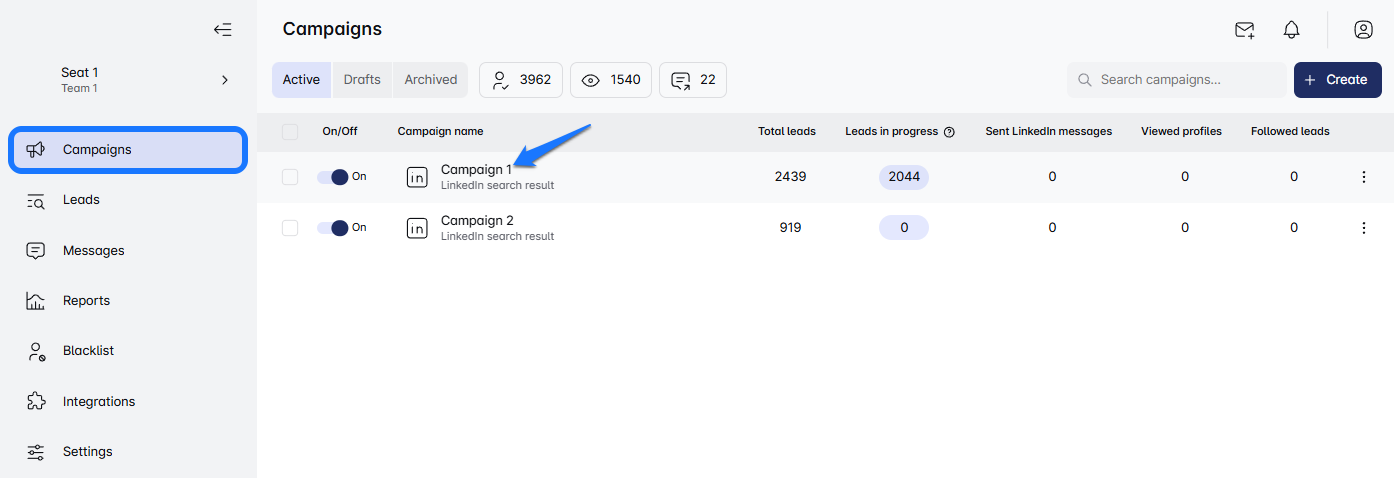Open the mail invite icon in header
The width and height of the screenshot is (1394, 478).
point(1244,30)
